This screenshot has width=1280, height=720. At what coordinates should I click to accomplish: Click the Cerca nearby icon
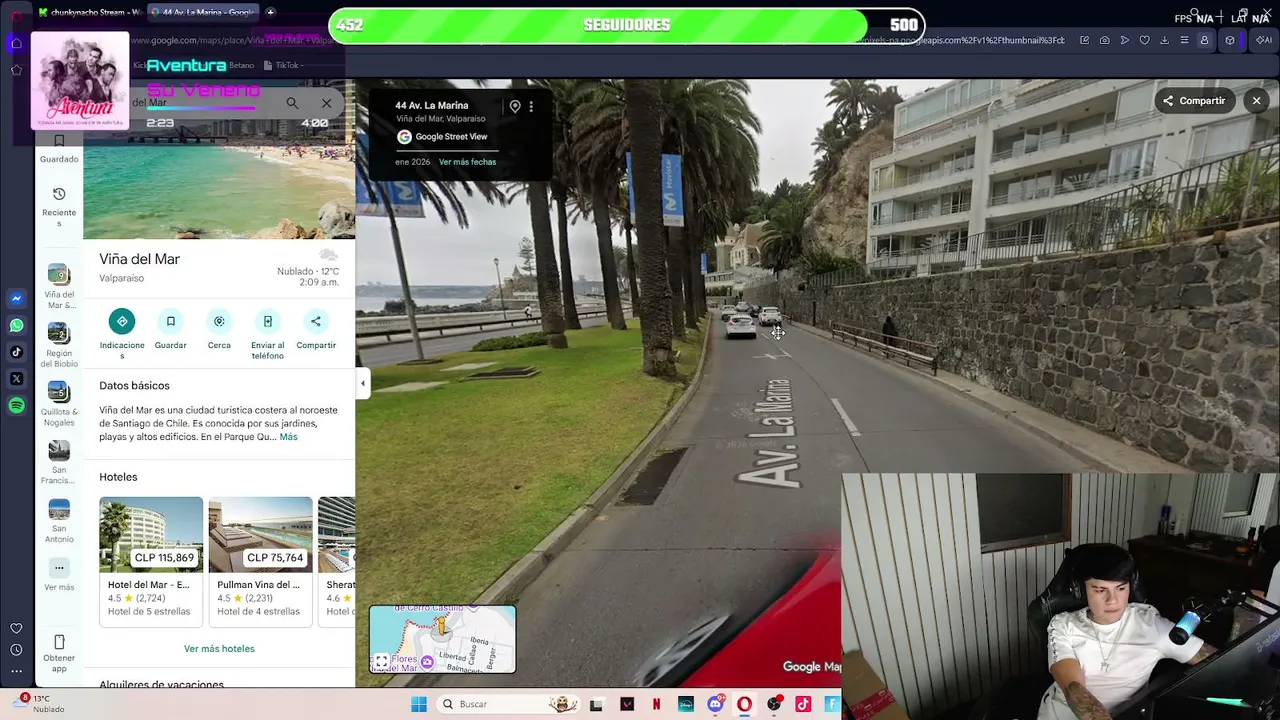[219, 321]
